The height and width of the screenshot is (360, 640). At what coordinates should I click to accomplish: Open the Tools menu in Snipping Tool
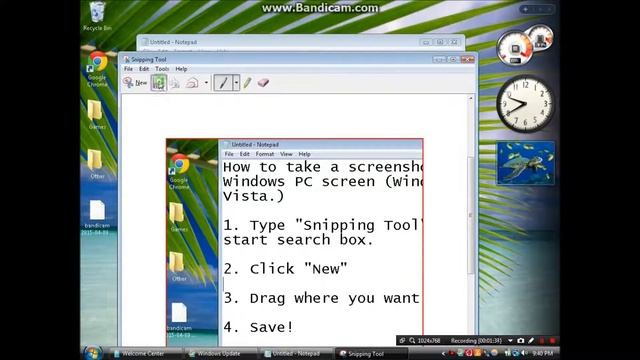point(162,69)
